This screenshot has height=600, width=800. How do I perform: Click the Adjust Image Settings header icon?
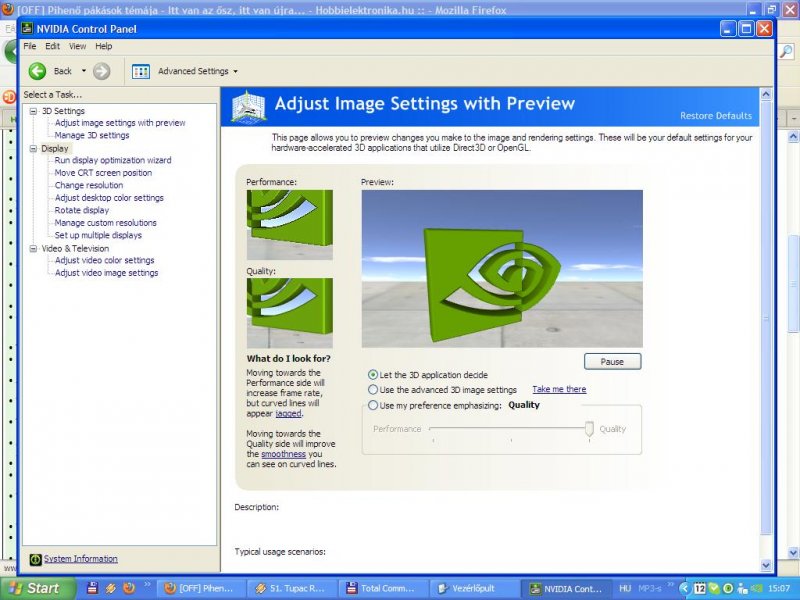point(248,106)
